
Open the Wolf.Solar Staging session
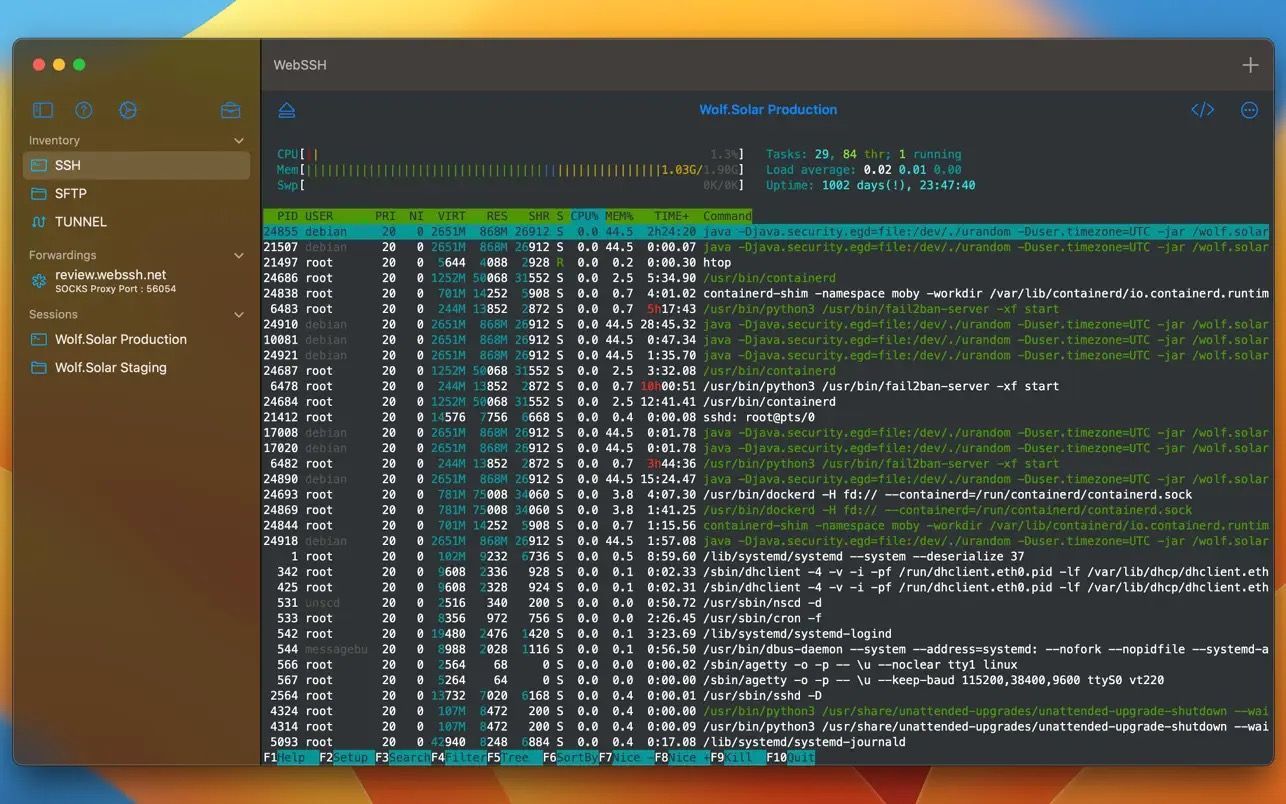(x=136, y=367)
